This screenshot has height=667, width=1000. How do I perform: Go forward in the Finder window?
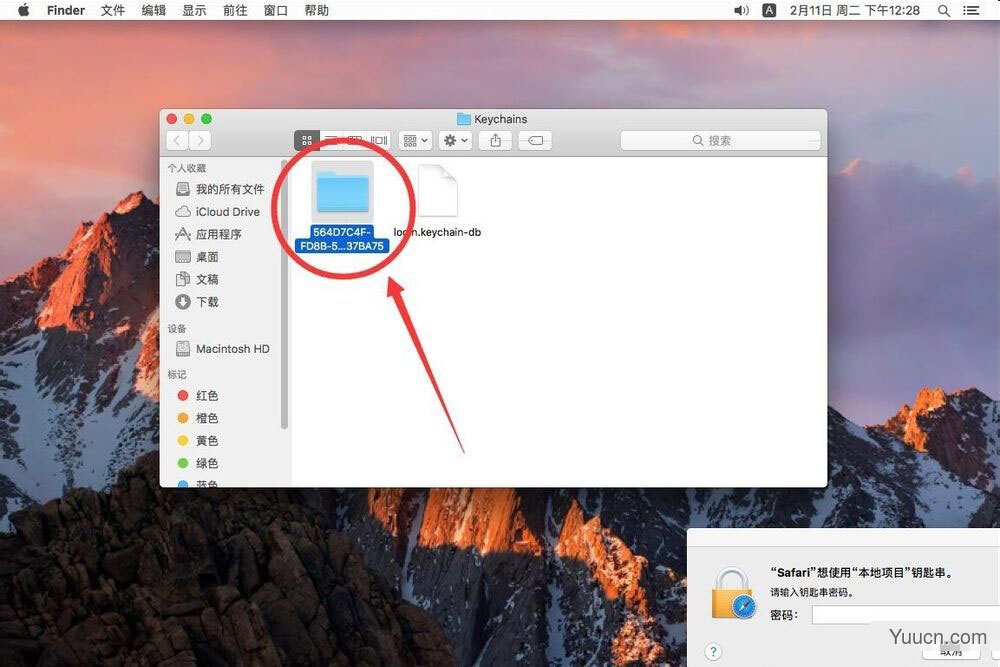pos(200,140)
